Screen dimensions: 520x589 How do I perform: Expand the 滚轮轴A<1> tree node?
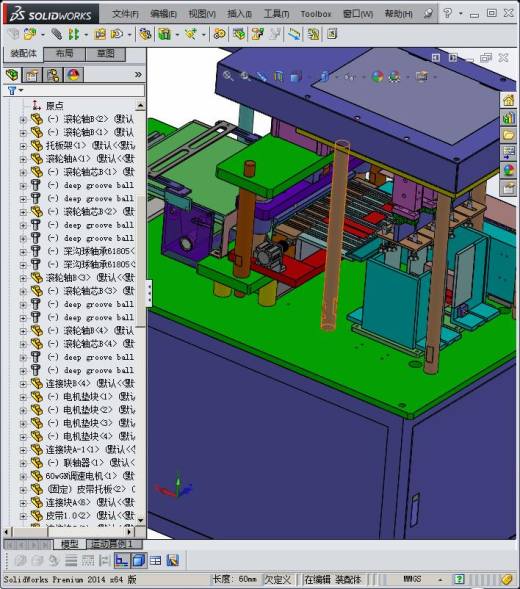[x=23, y=159]
